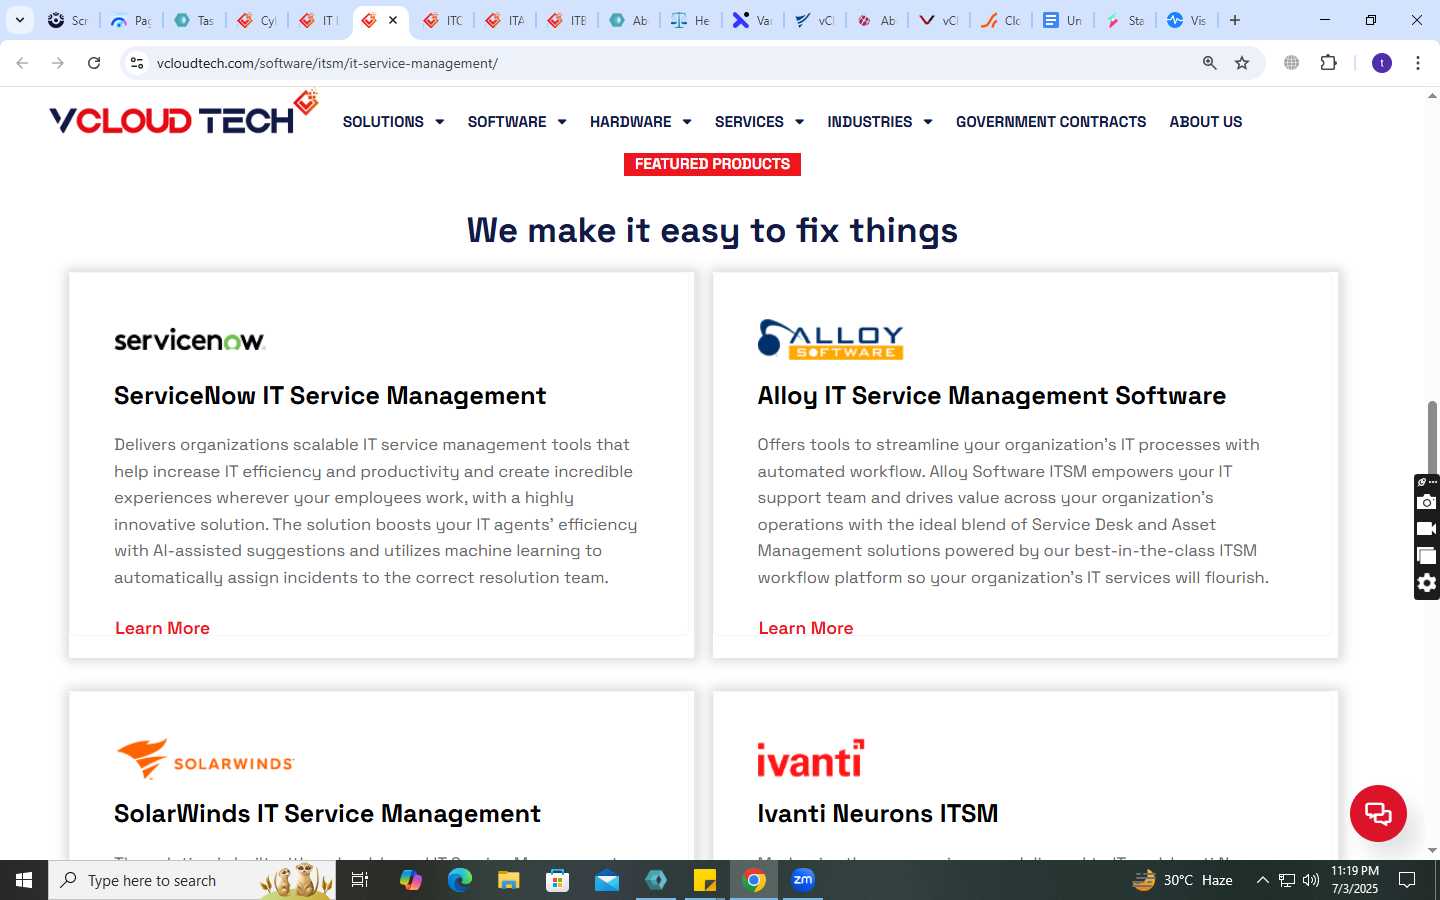Open the weather widget showing 30°C Haze
Viewport: 1440px width, 900px height.
click(x=1182, y=880)
